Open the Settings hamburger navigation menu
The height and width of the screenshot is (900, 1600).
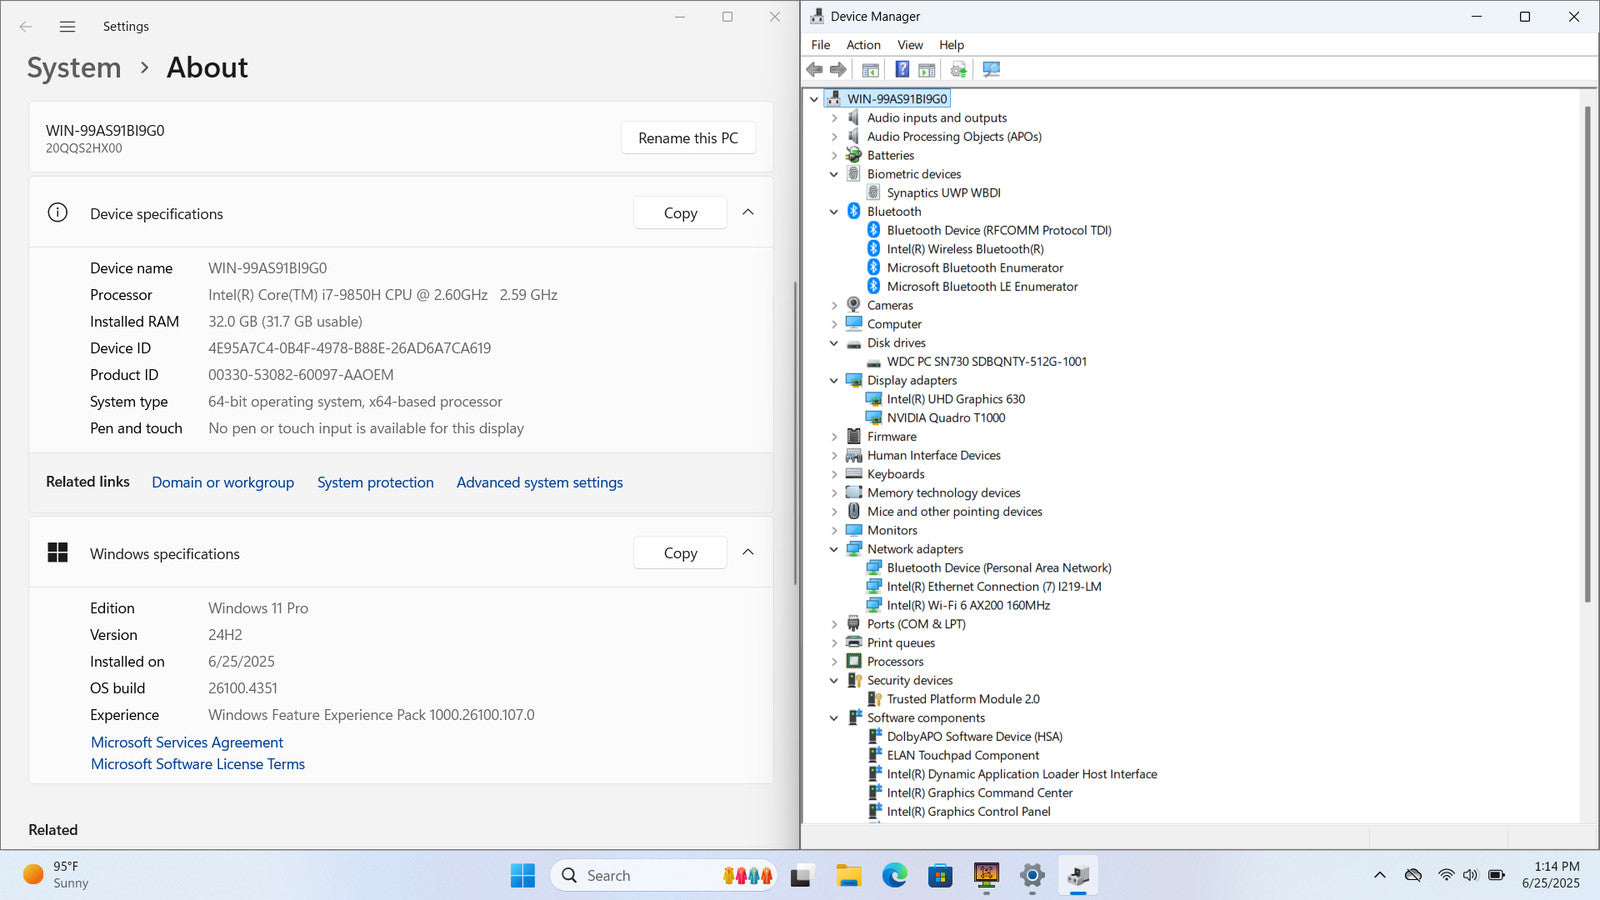(67, 27)
